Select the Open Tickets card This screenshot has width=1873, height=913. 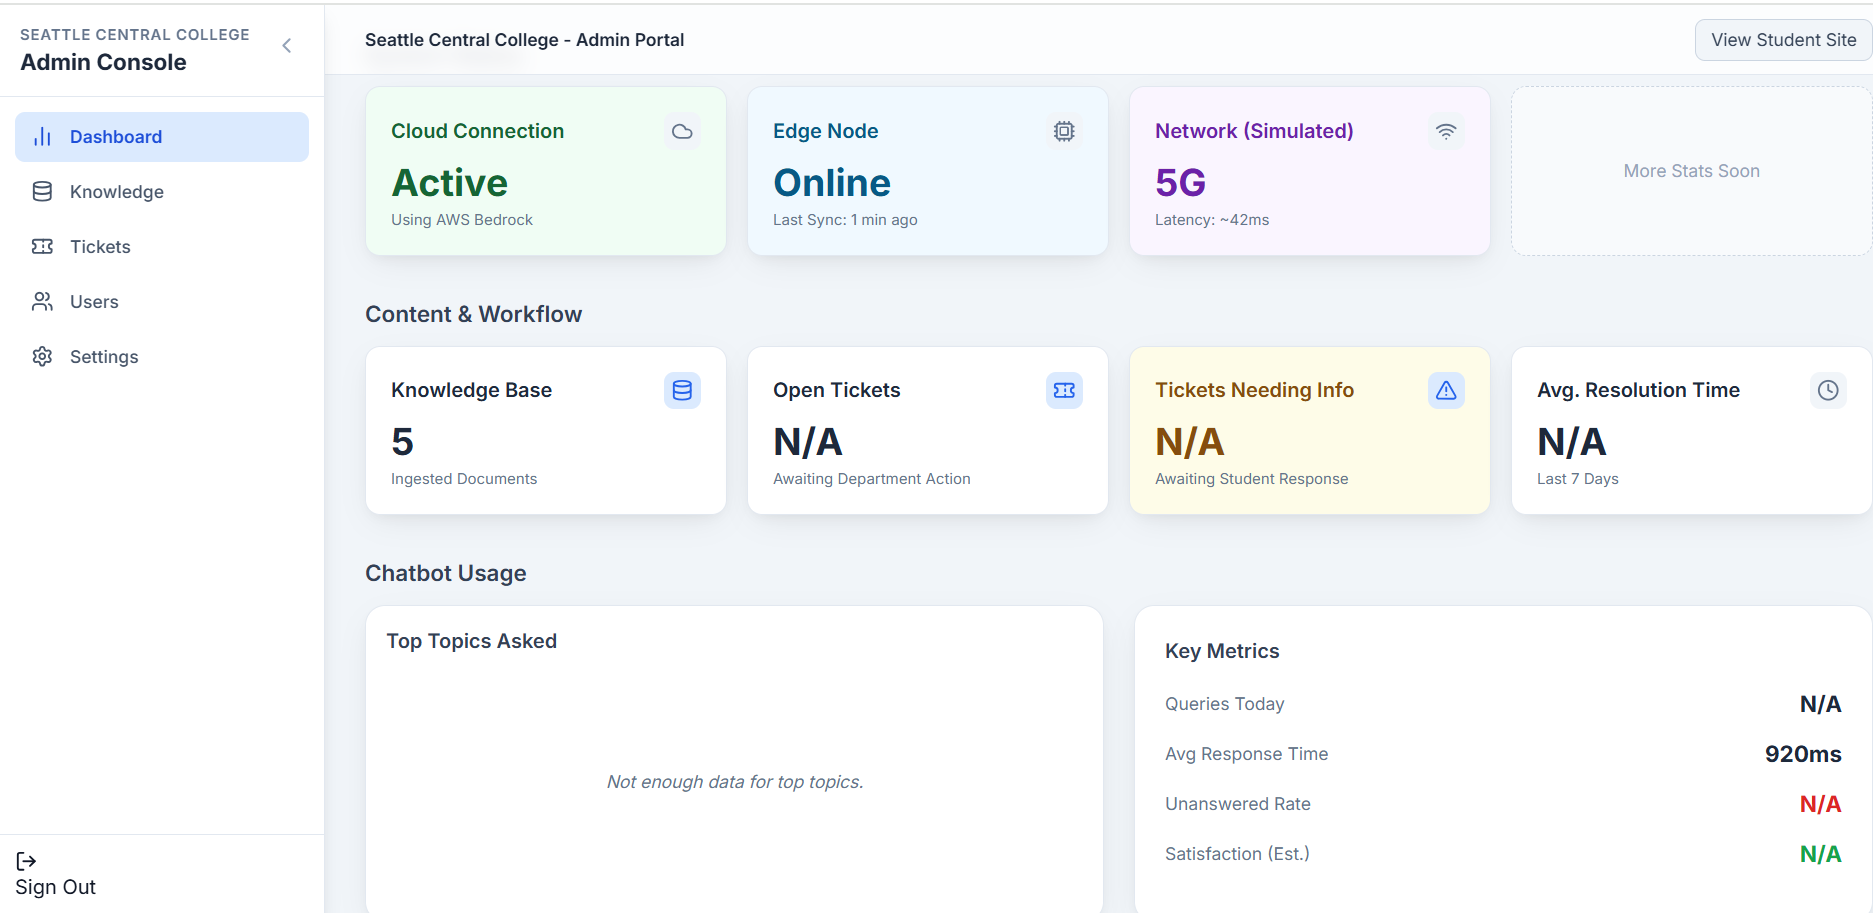[x=927, y=431]
